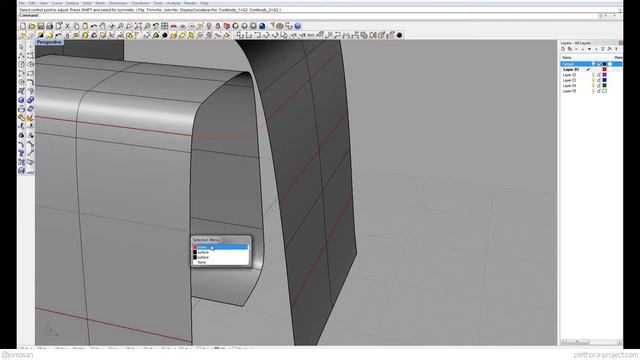Toggle Layer 02 visibility bulb

coord(593,75)
